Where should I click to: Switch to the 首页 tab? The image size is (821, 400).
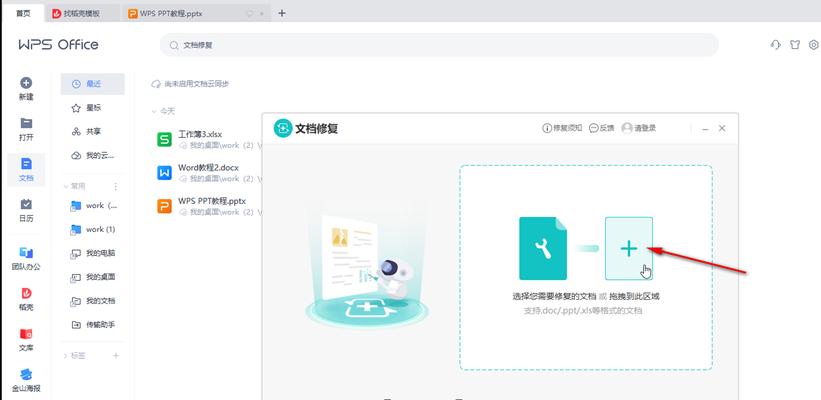click(23, 14)
